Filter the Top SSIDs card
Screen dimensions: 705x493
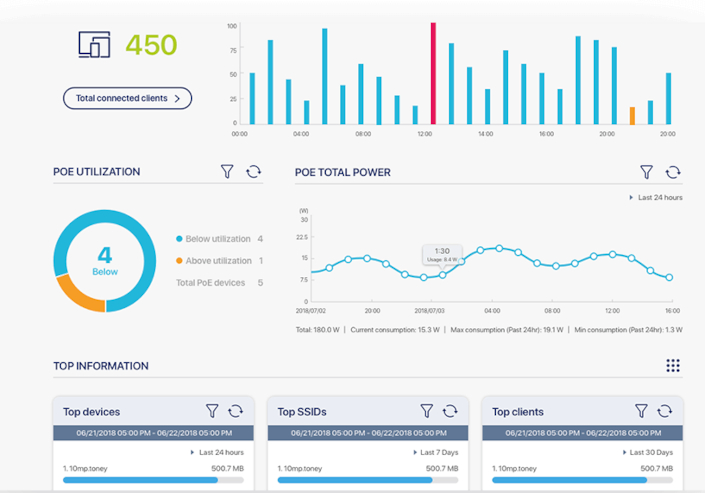click(x=427, y=411)
